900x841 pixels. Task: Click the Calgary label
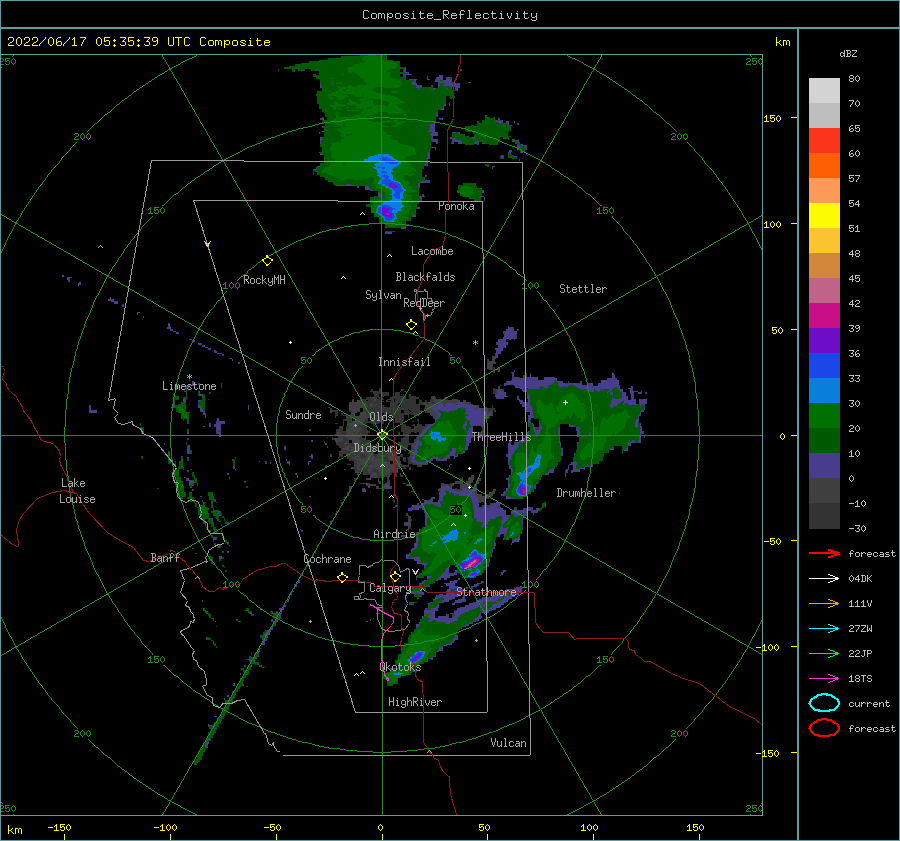[390, 588]
